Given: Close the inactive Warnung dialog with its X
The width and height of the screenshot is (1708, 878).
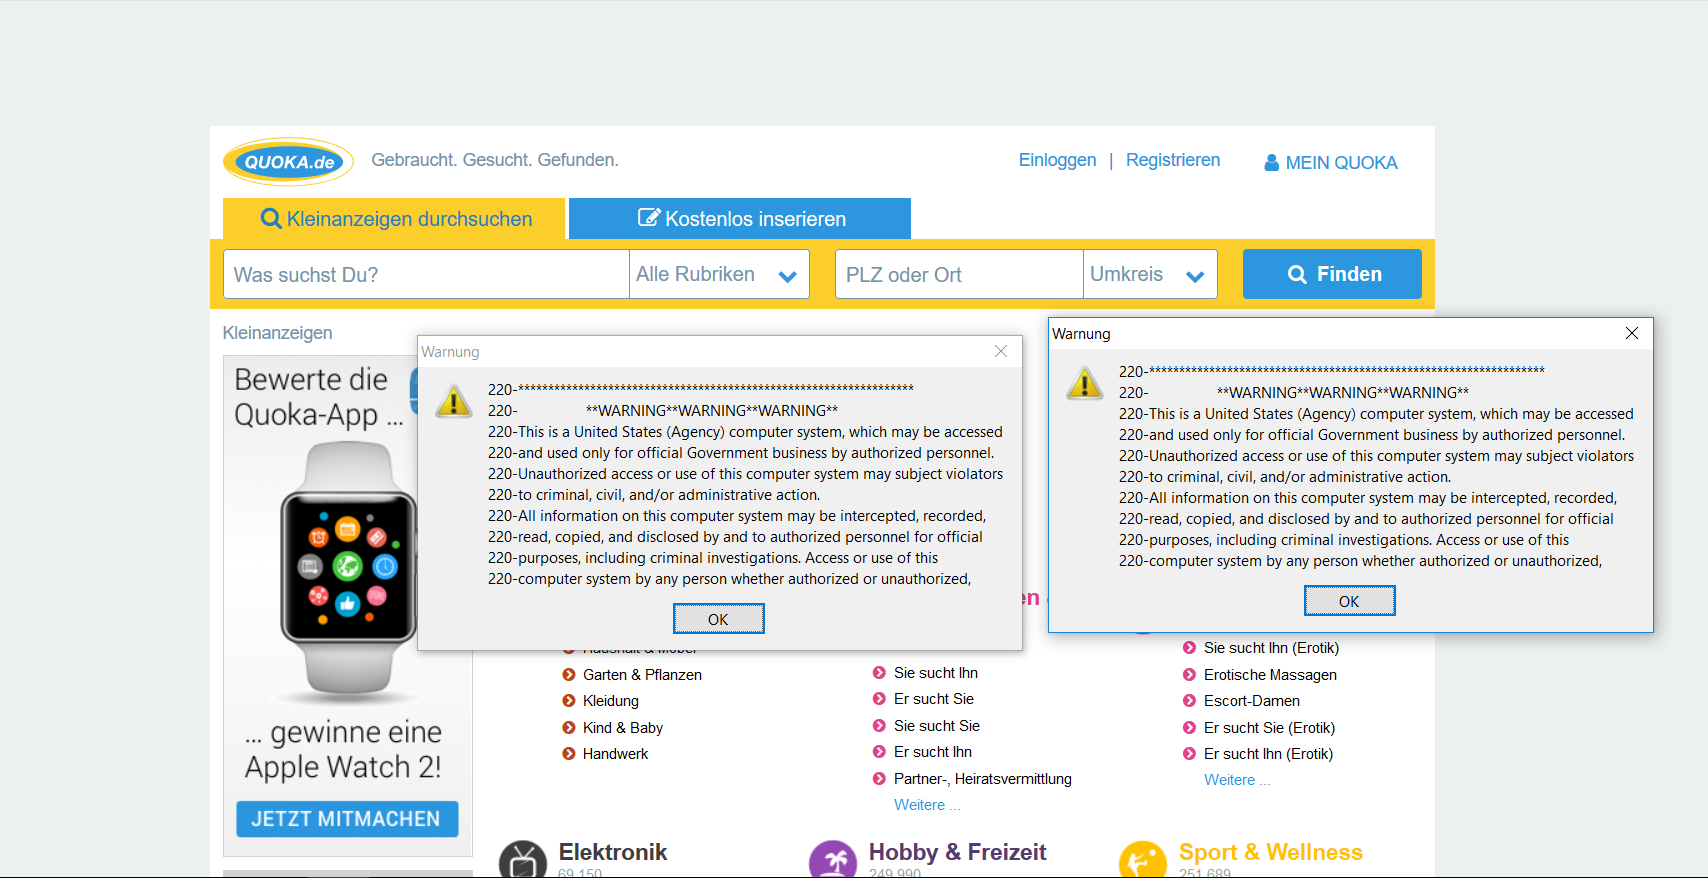Looking at the screenshot, I should (1001, 351).
